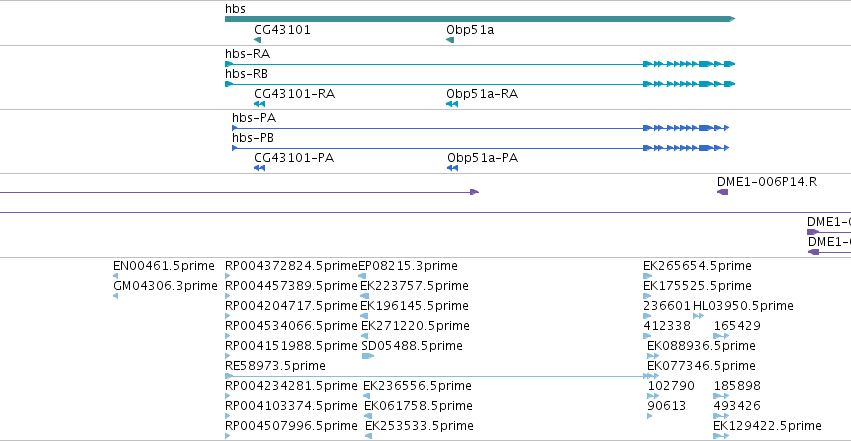Click the HL03950.5prime arrow glyph
851x441 pixels.
pos(698,316)
